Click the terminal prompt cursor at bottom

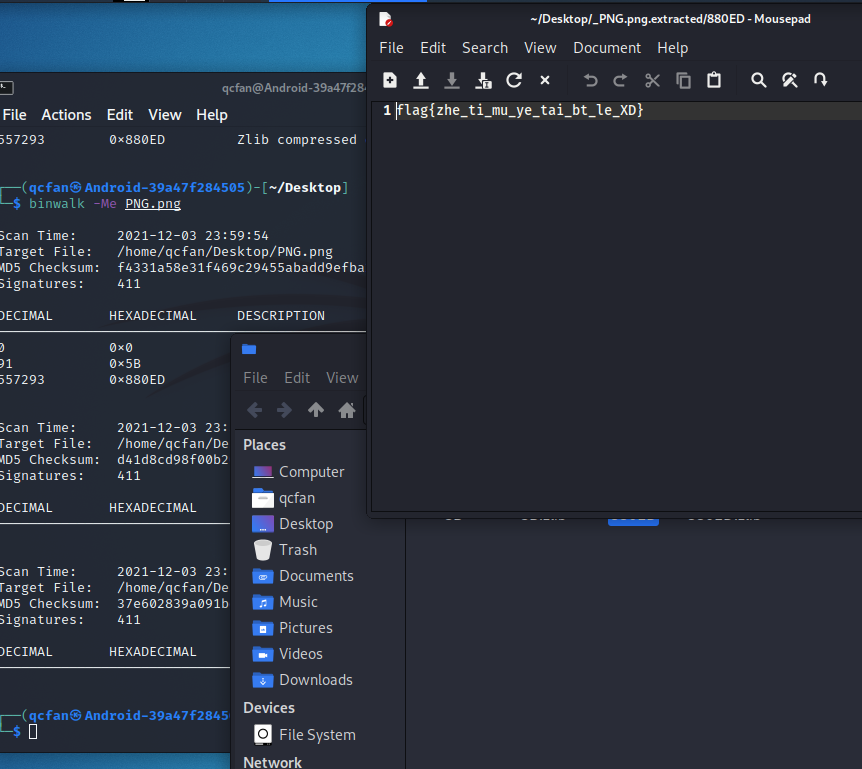coord(33,732)
